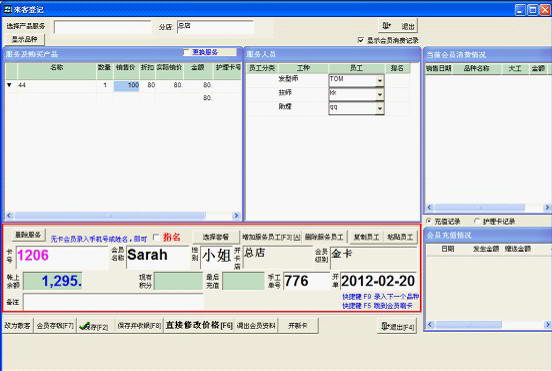Click the door icon on 退出[F4] button

pos(385,326)
